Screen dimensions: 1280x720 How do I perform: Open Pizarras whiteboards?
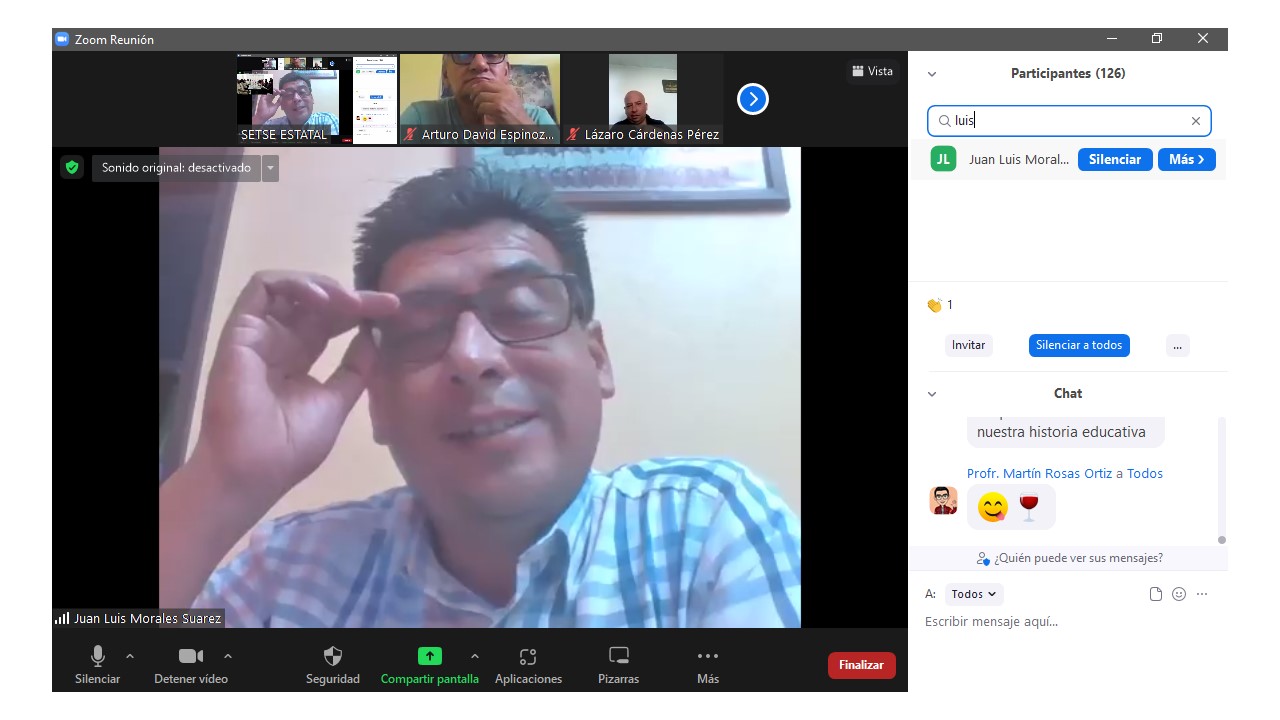tap(619, 665)
